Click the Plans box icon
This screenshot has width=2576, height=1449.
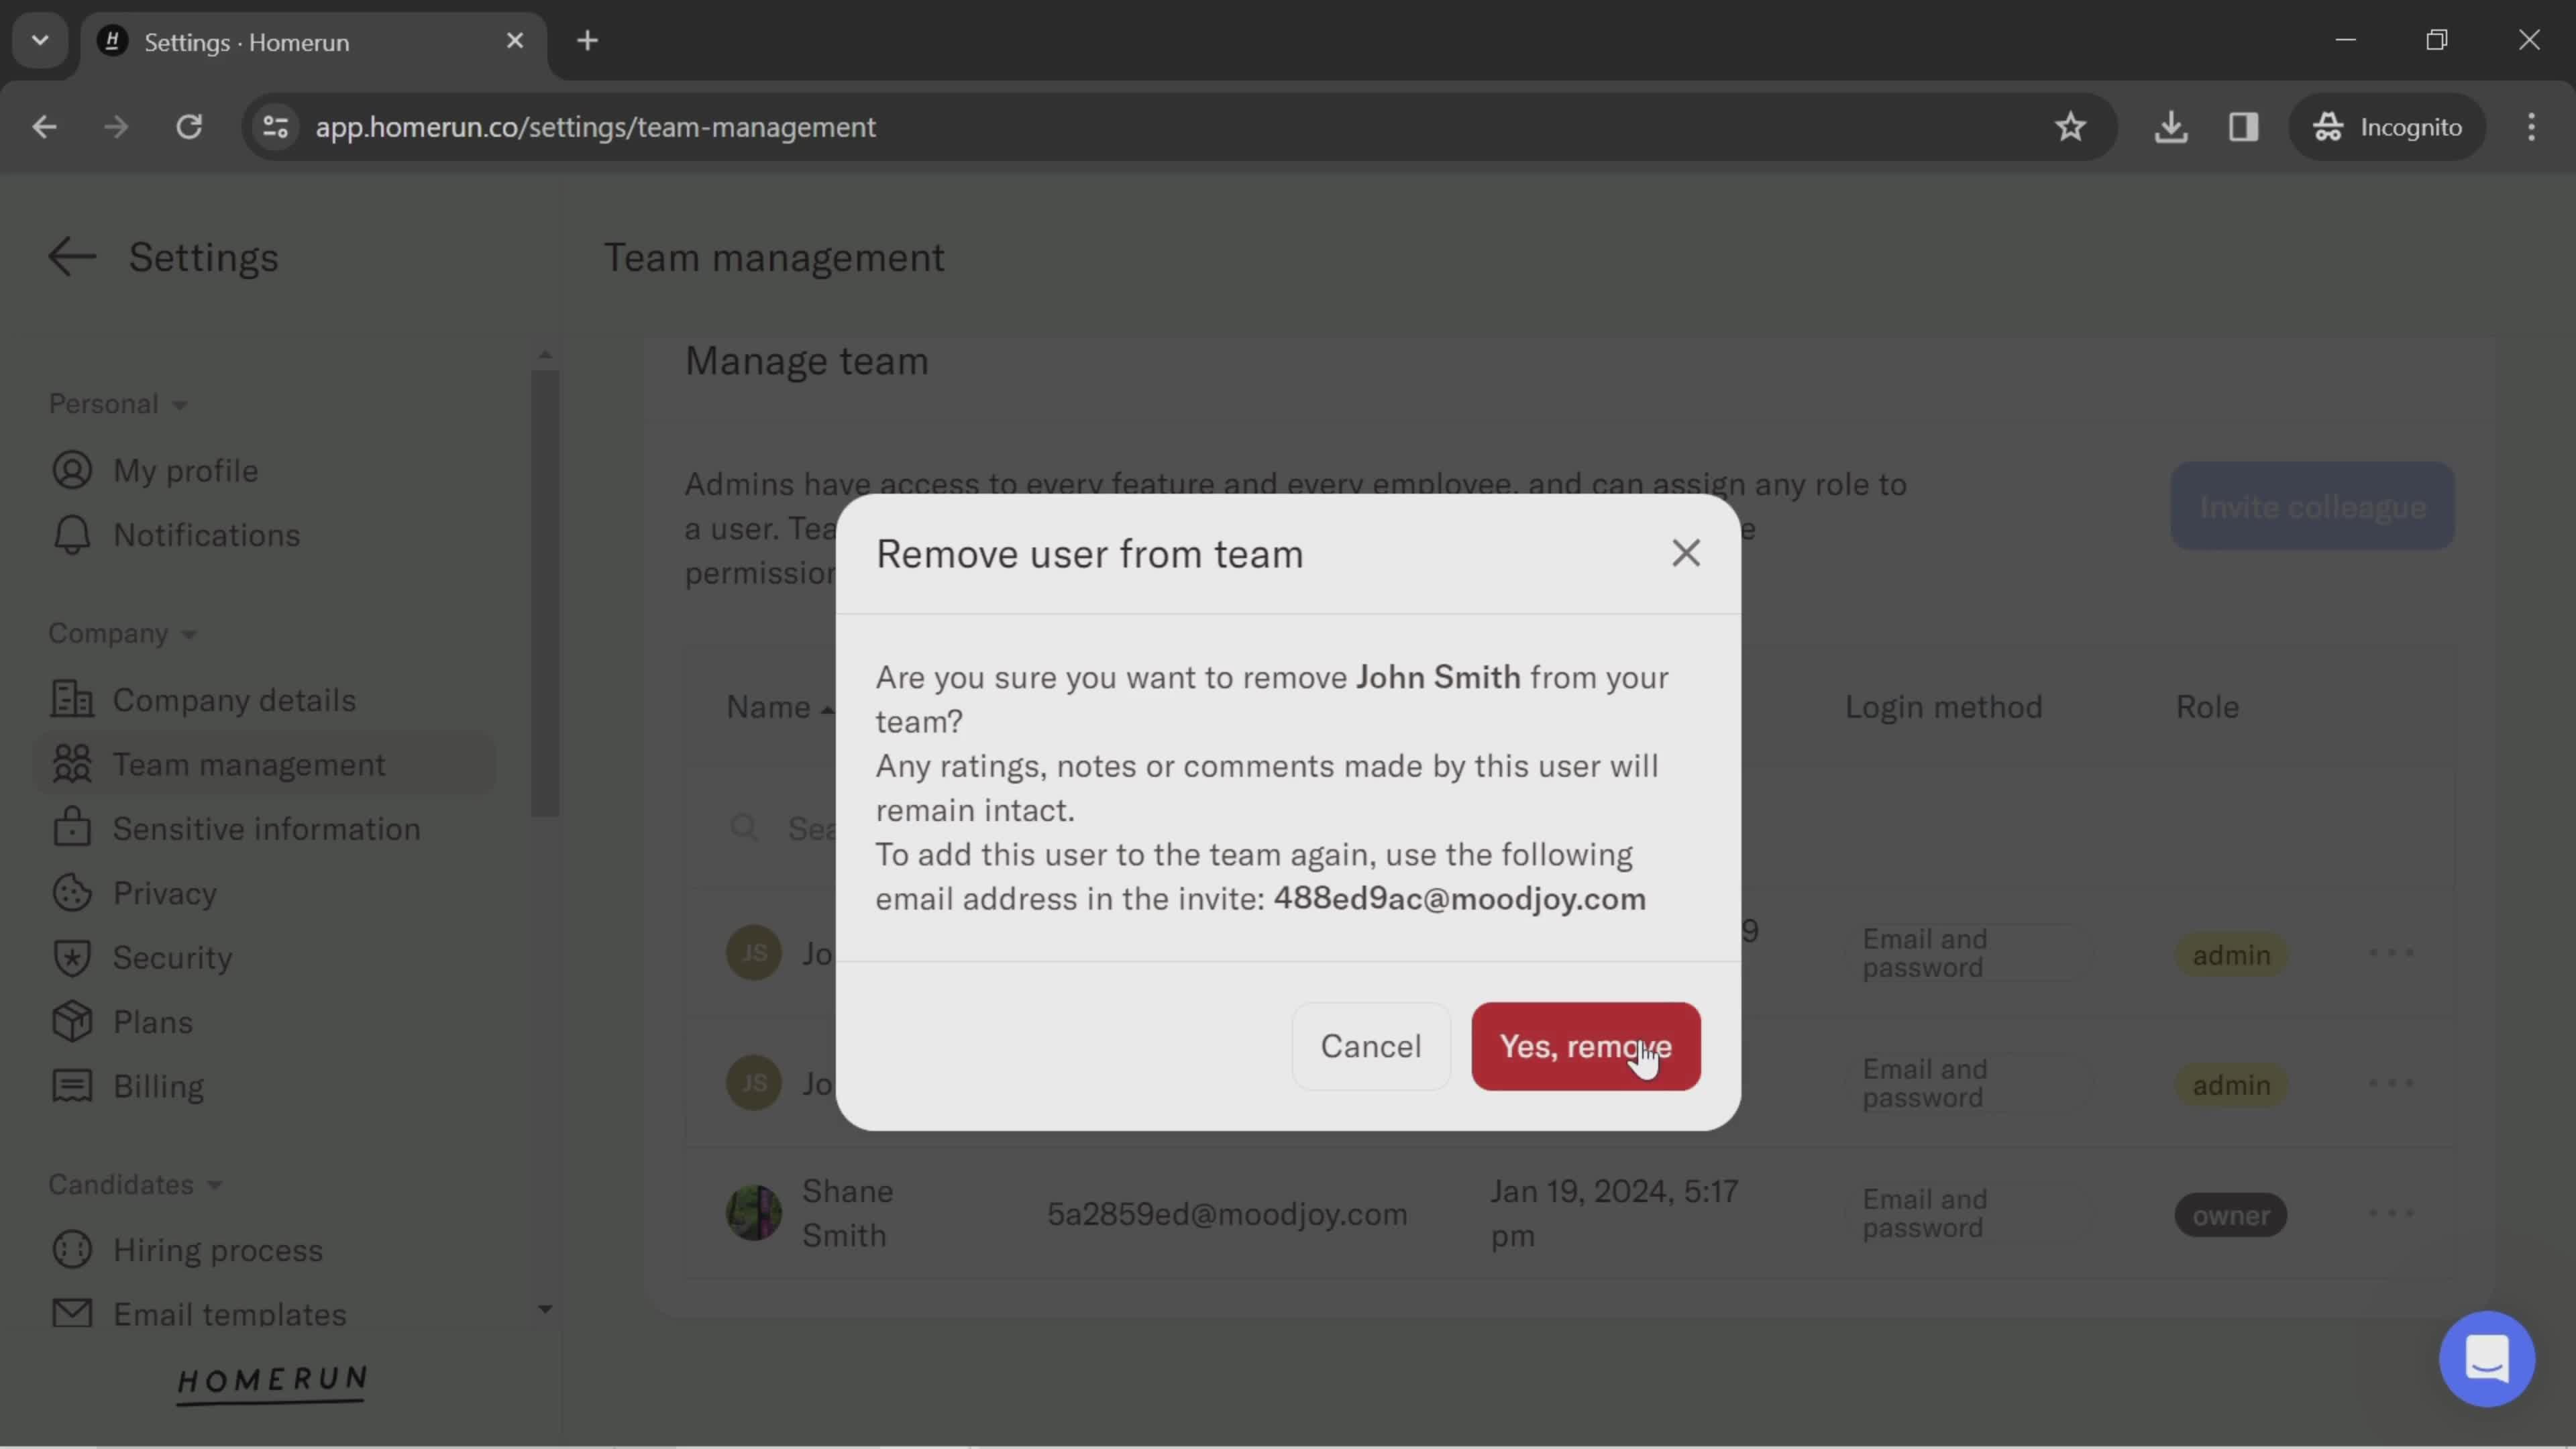72,1022
